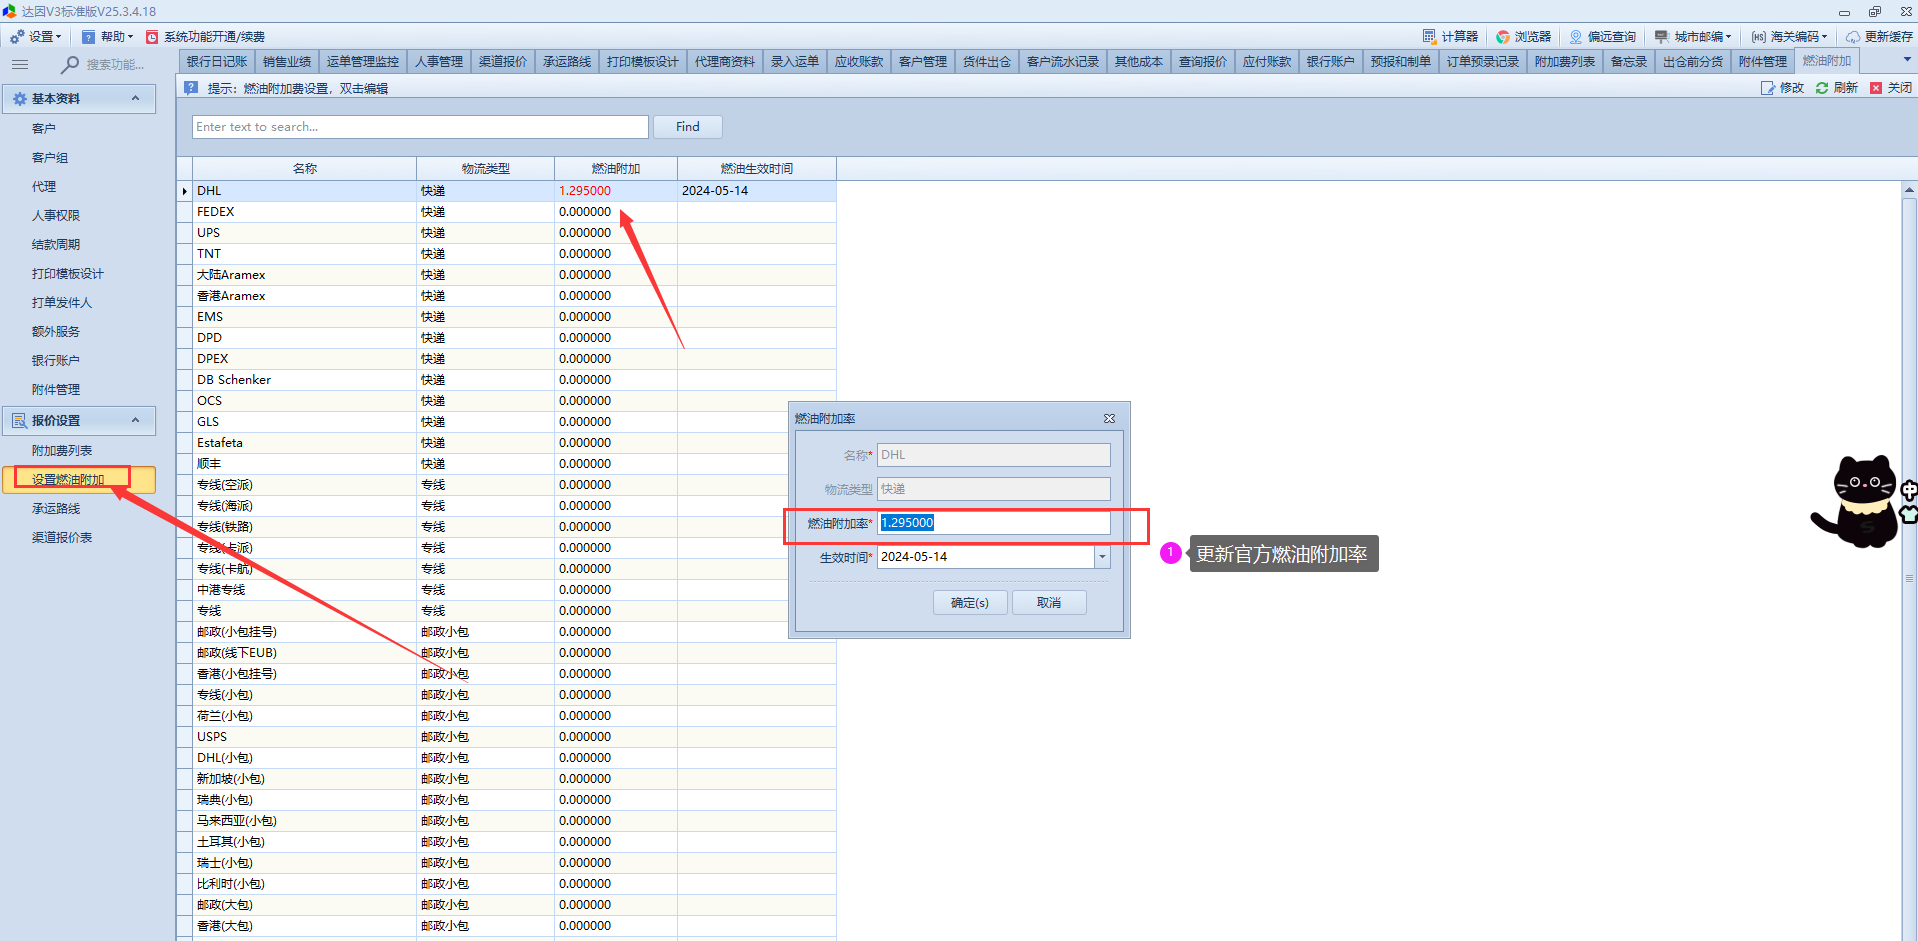The width and height of the screenshot is (1918, 941).
Task: Click the Find search button
Action: (x=687, y=127)
